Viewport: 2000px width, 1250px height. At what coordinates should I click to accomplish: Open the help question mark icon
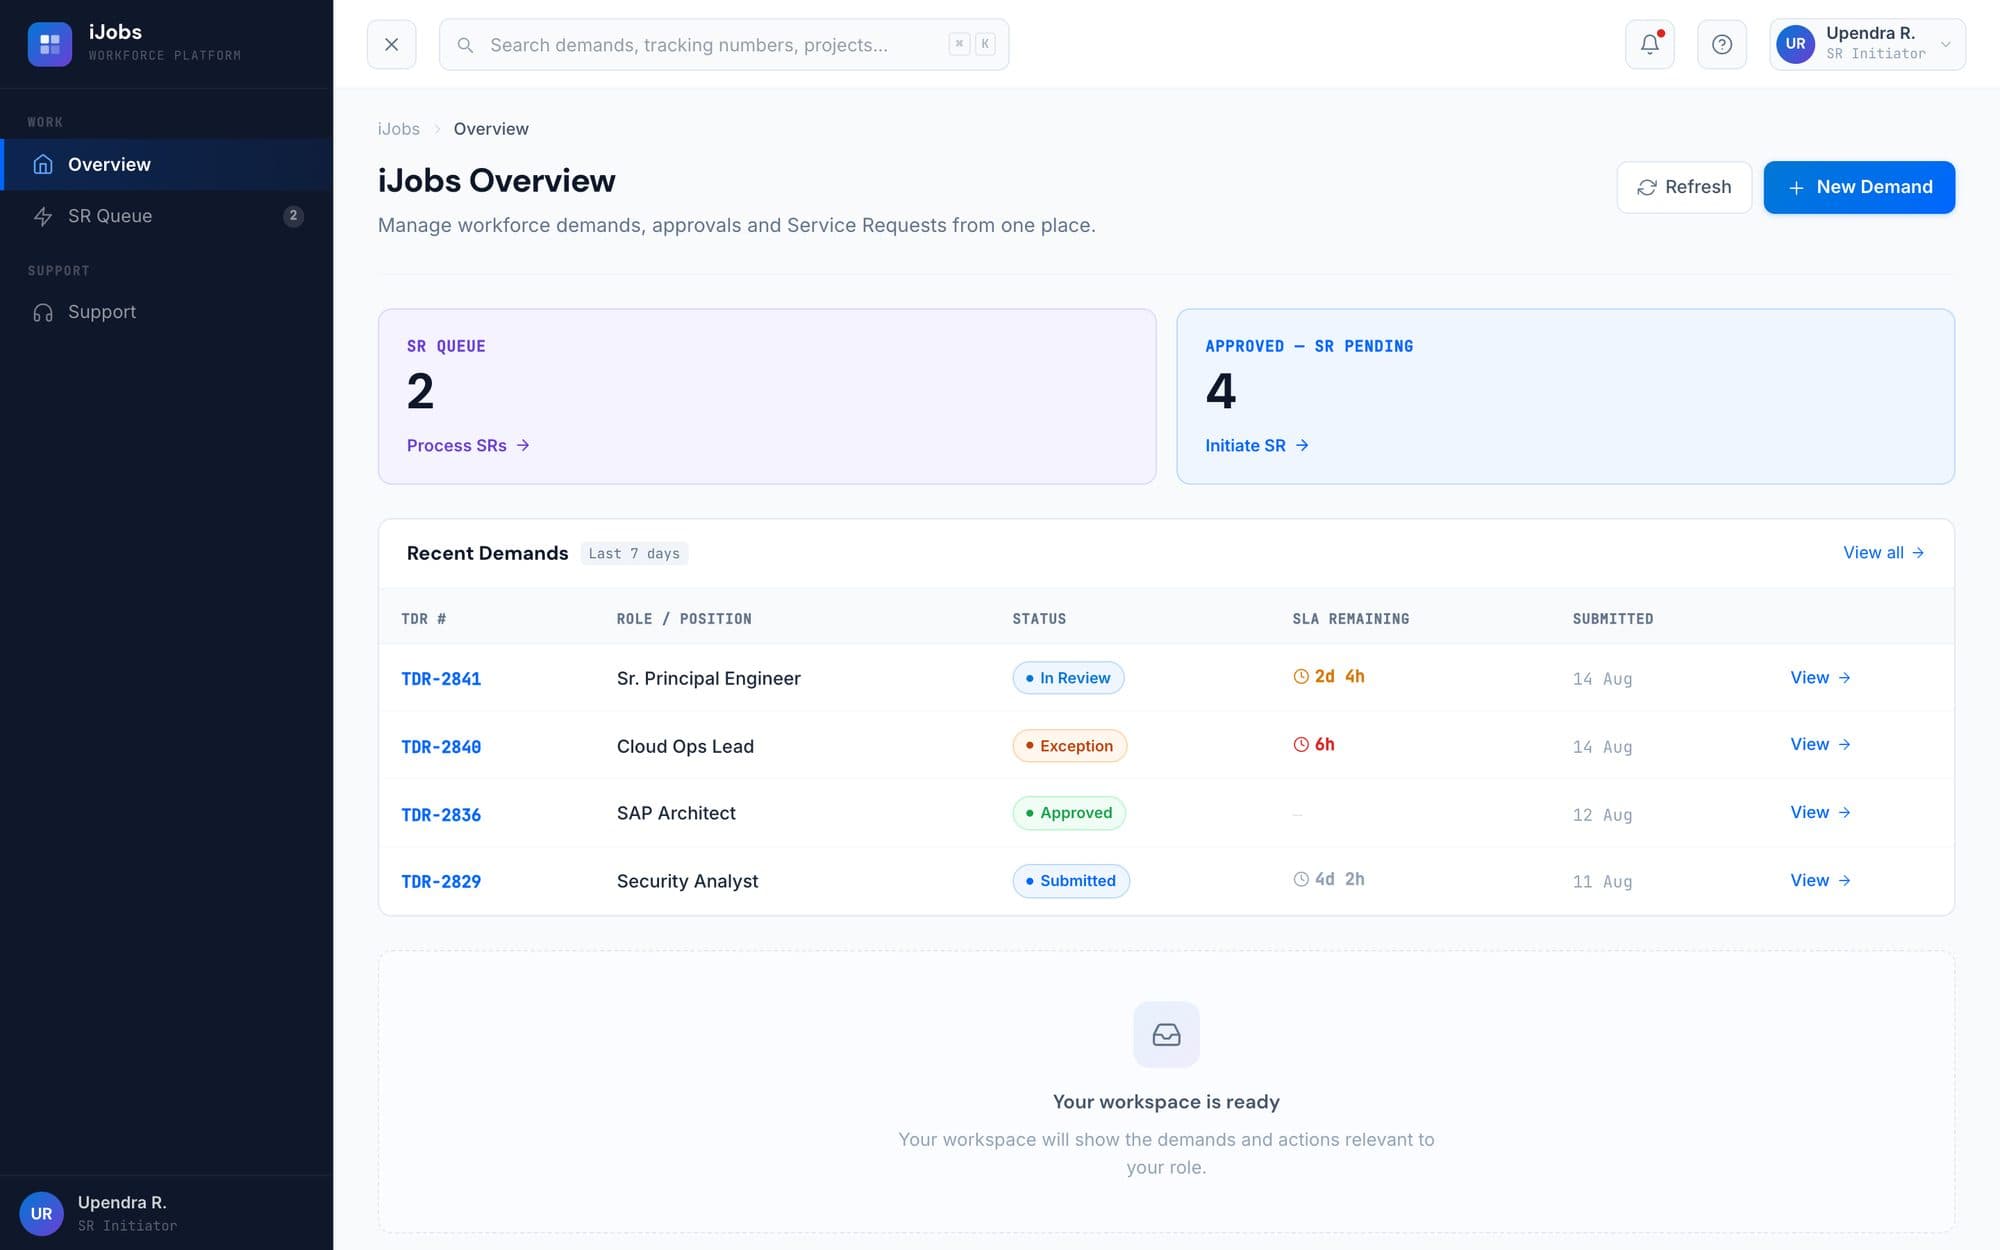pyautogui.click(x=1721, y=44)
